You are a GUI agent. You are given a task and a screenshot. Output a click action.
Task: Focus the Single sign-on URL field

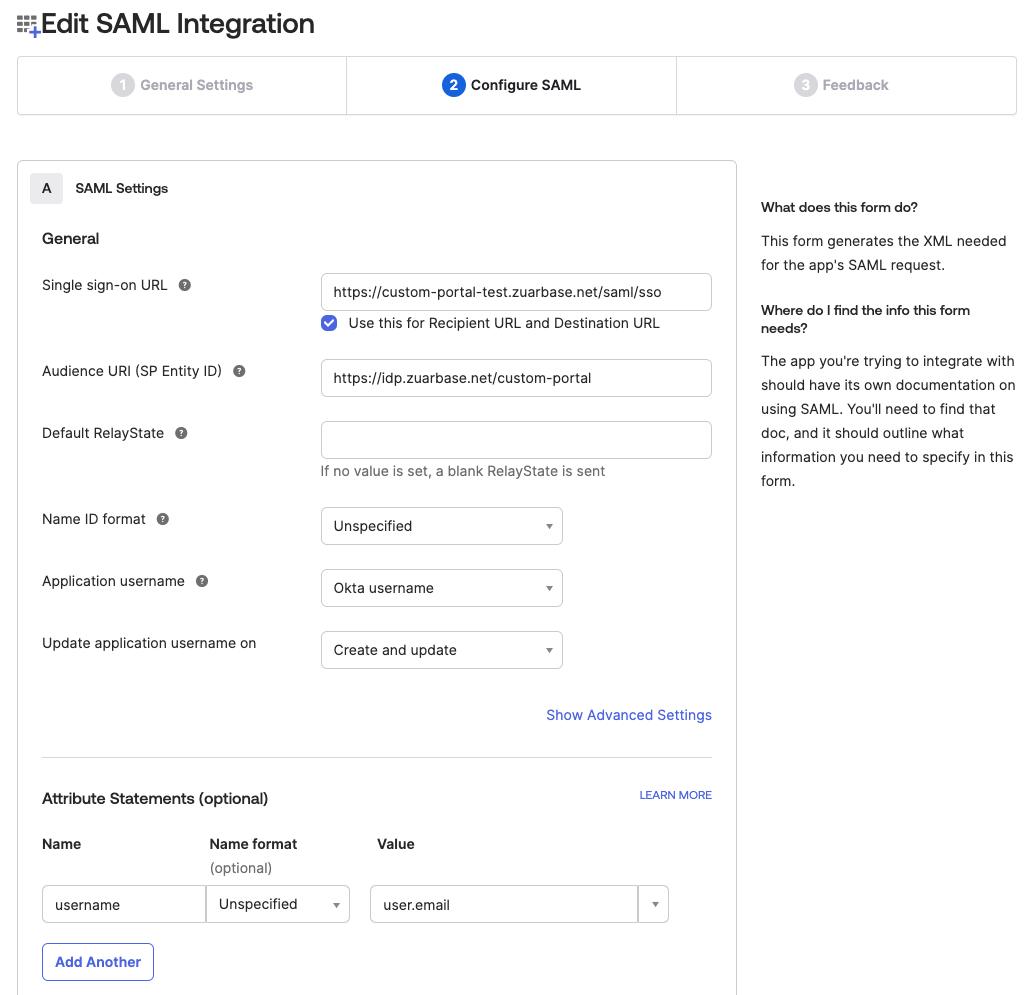516,292
